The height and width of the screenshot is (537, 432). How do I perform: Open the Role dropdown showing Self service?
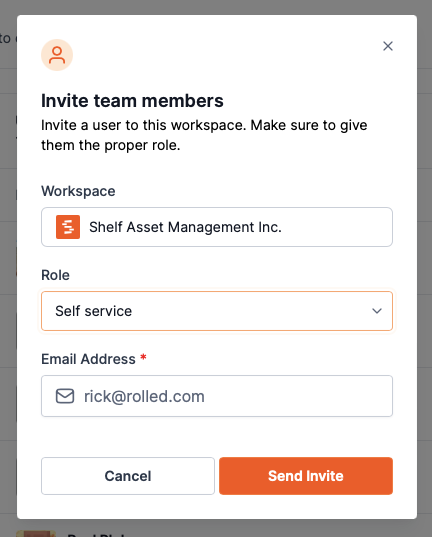[217, 311]
